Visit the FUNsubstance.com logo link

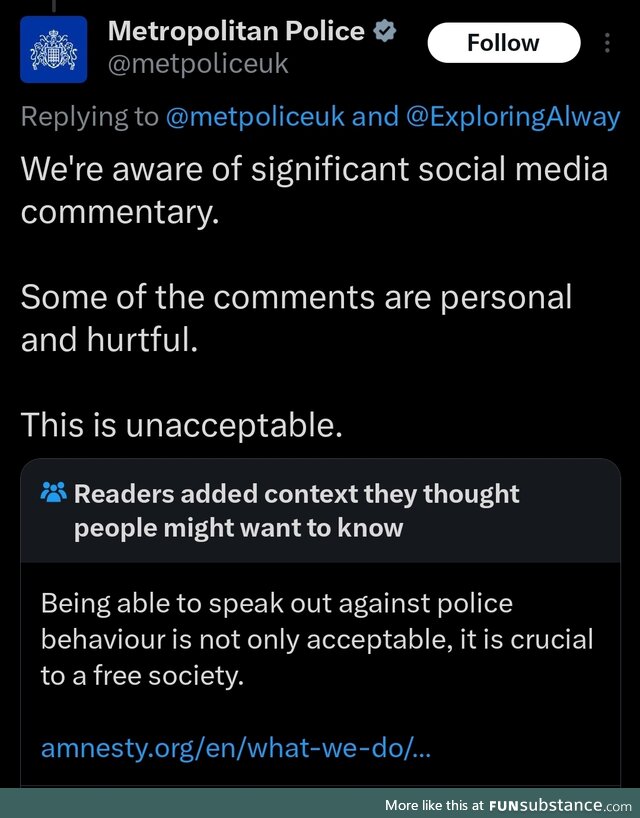pos(560,805)
